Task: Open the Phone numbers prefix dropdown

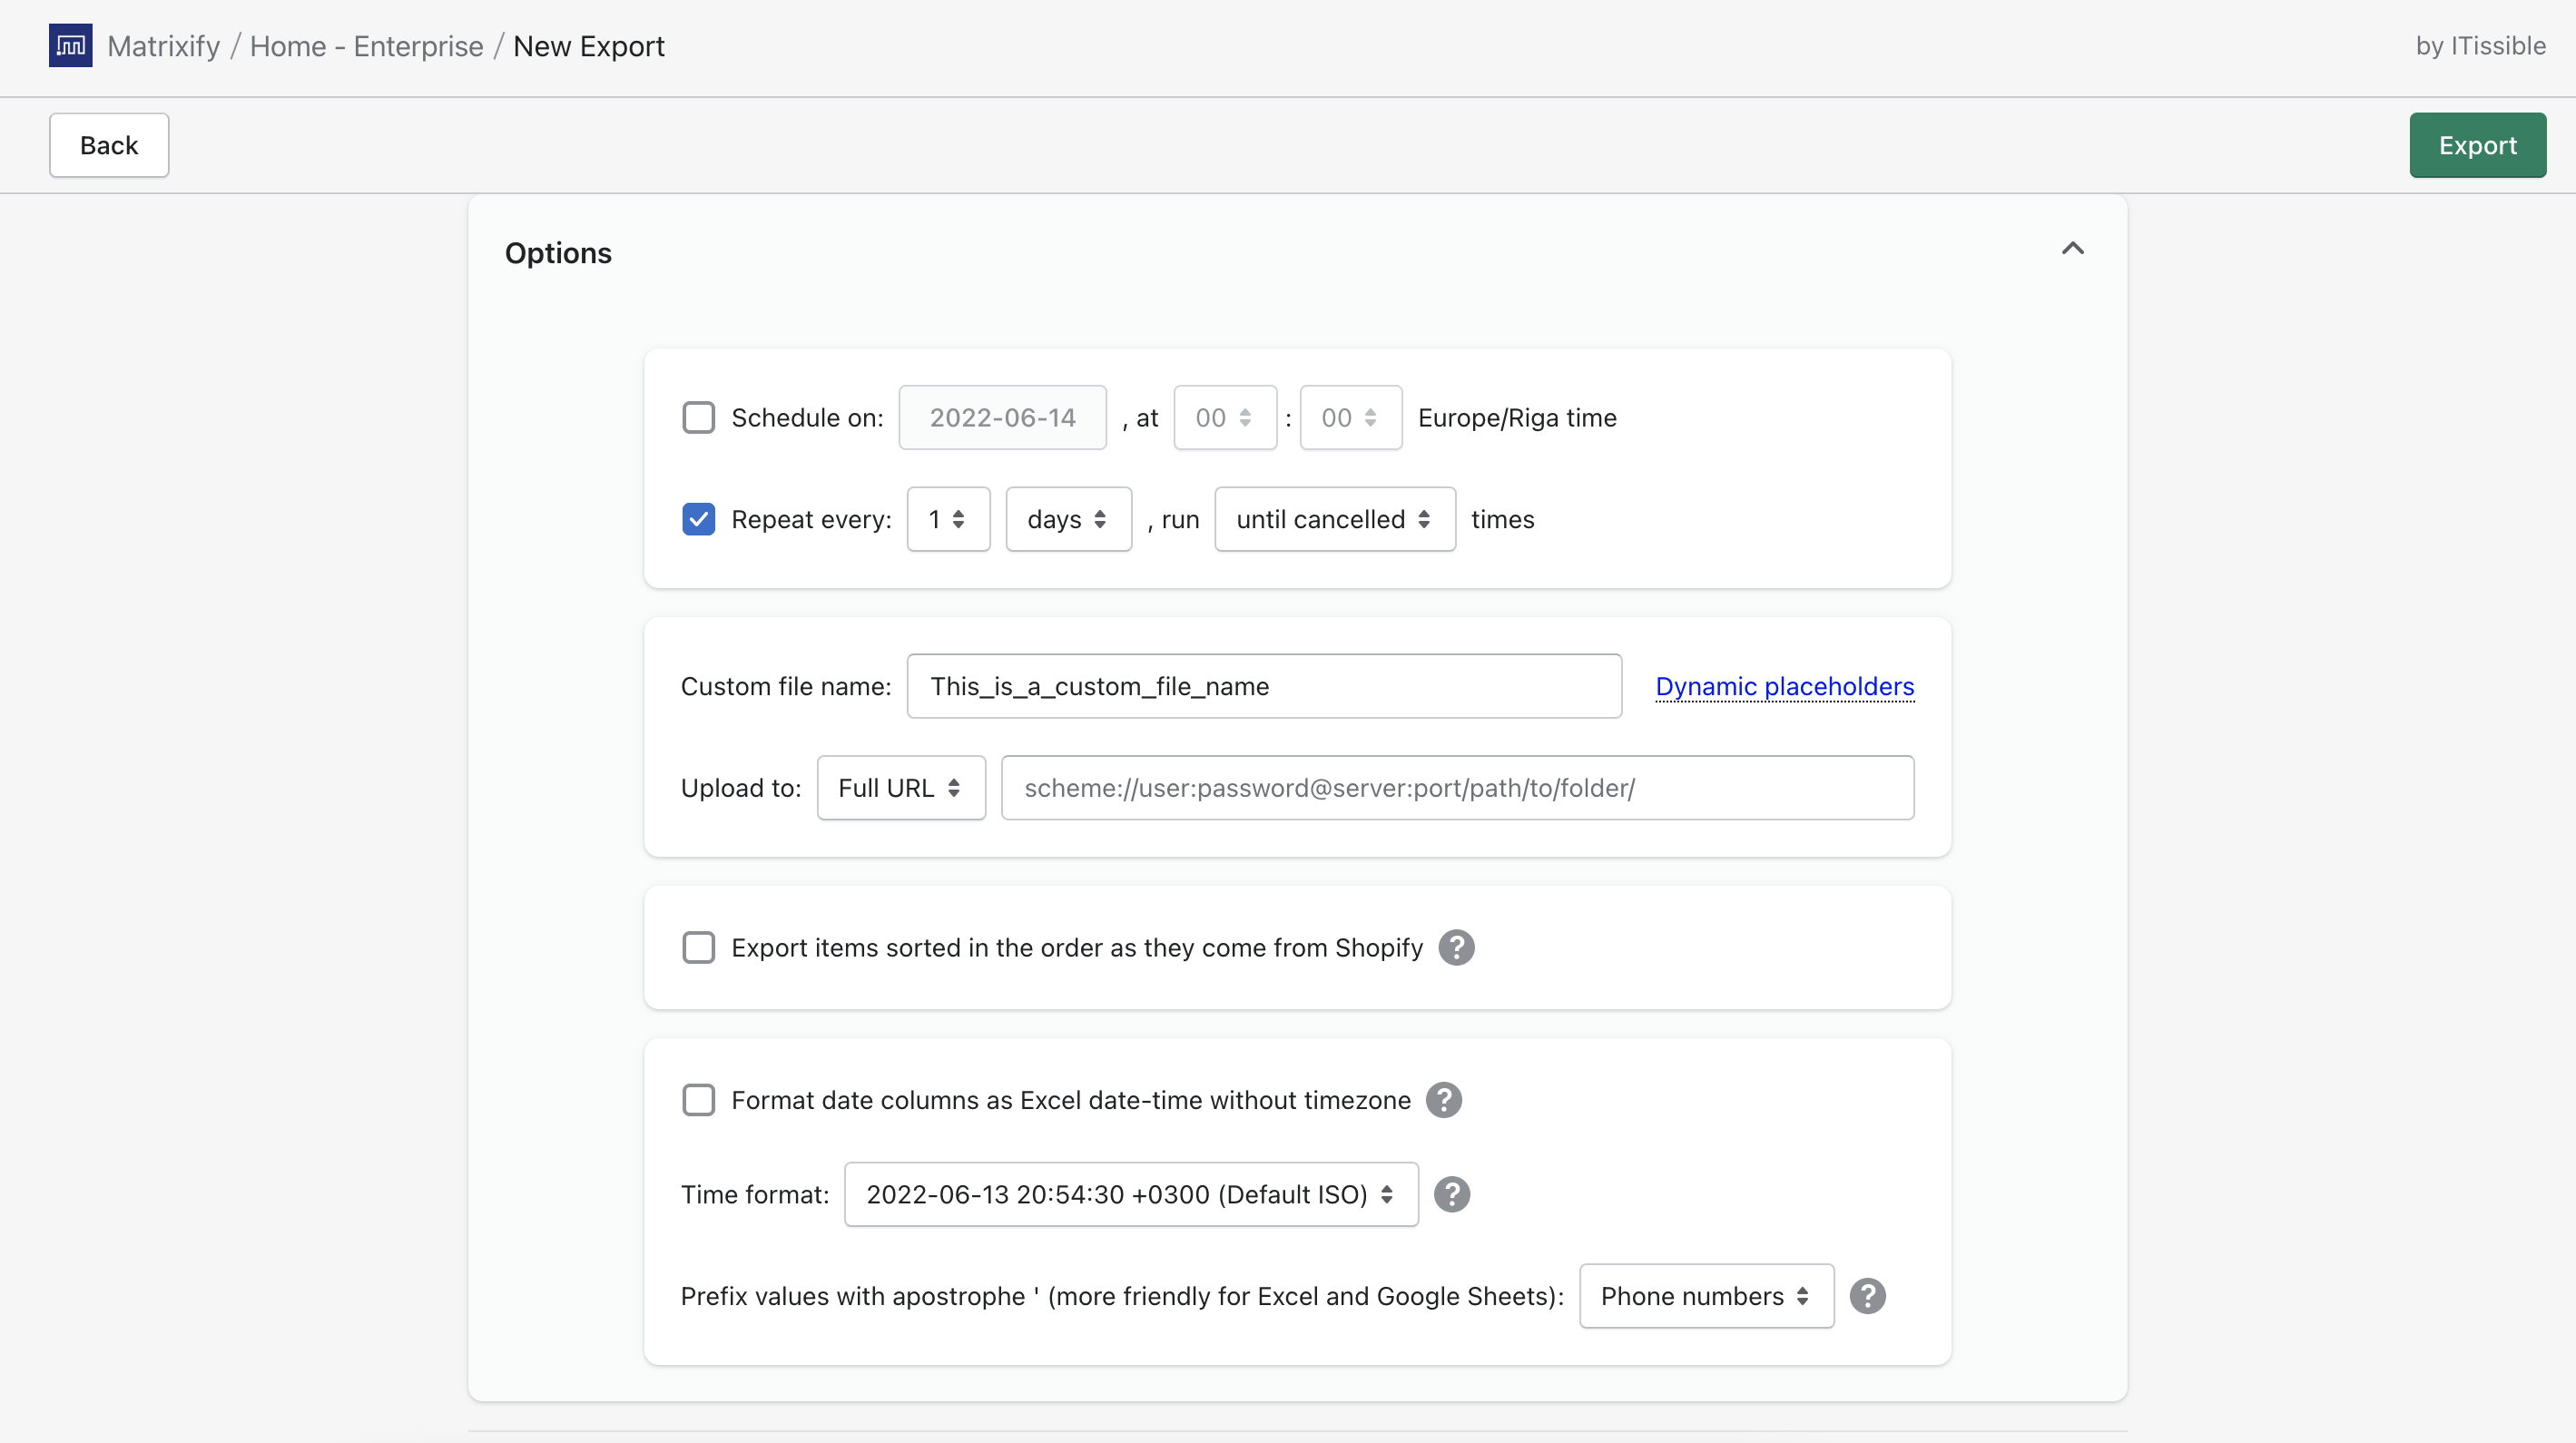Action: click(1705, 1296)
